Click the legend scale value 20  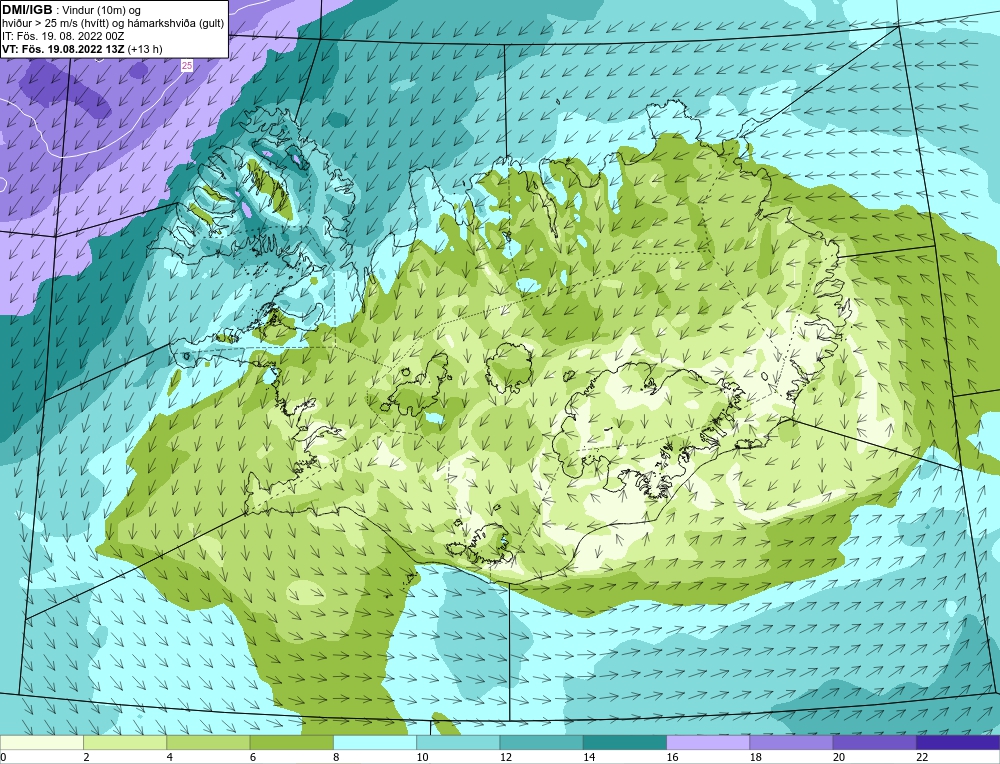click(x=838, y=757)
